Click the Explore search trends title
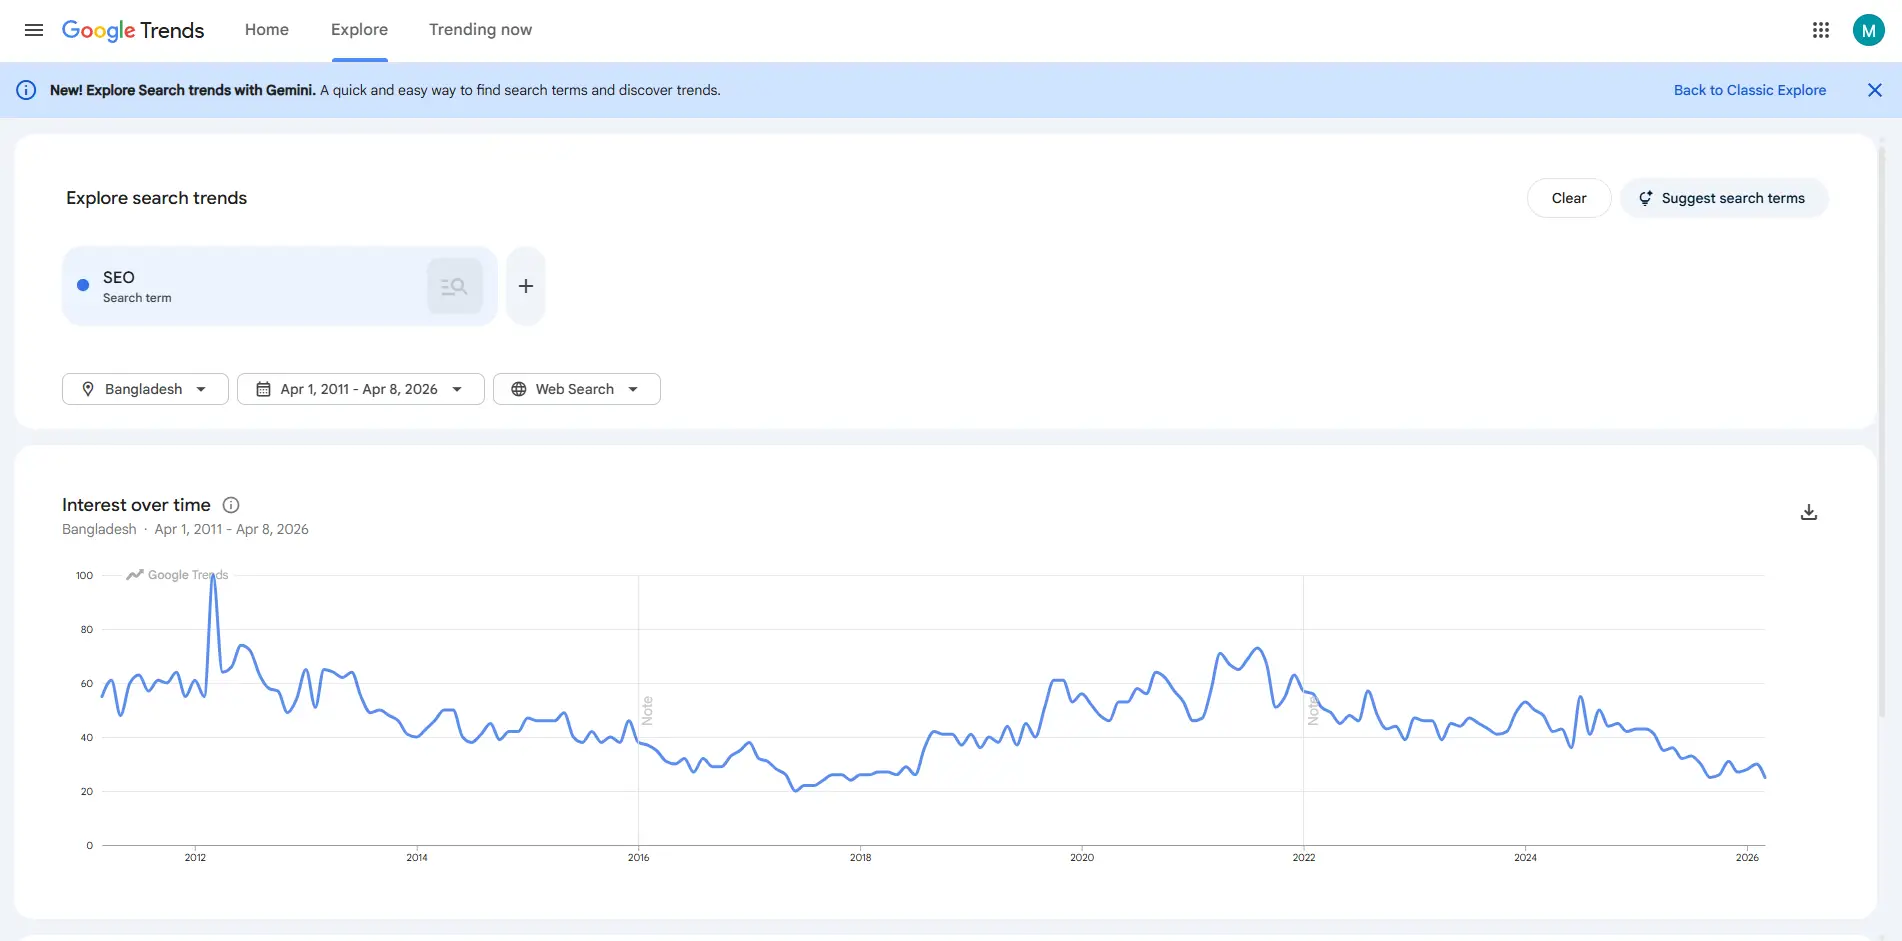 point(156,198)
